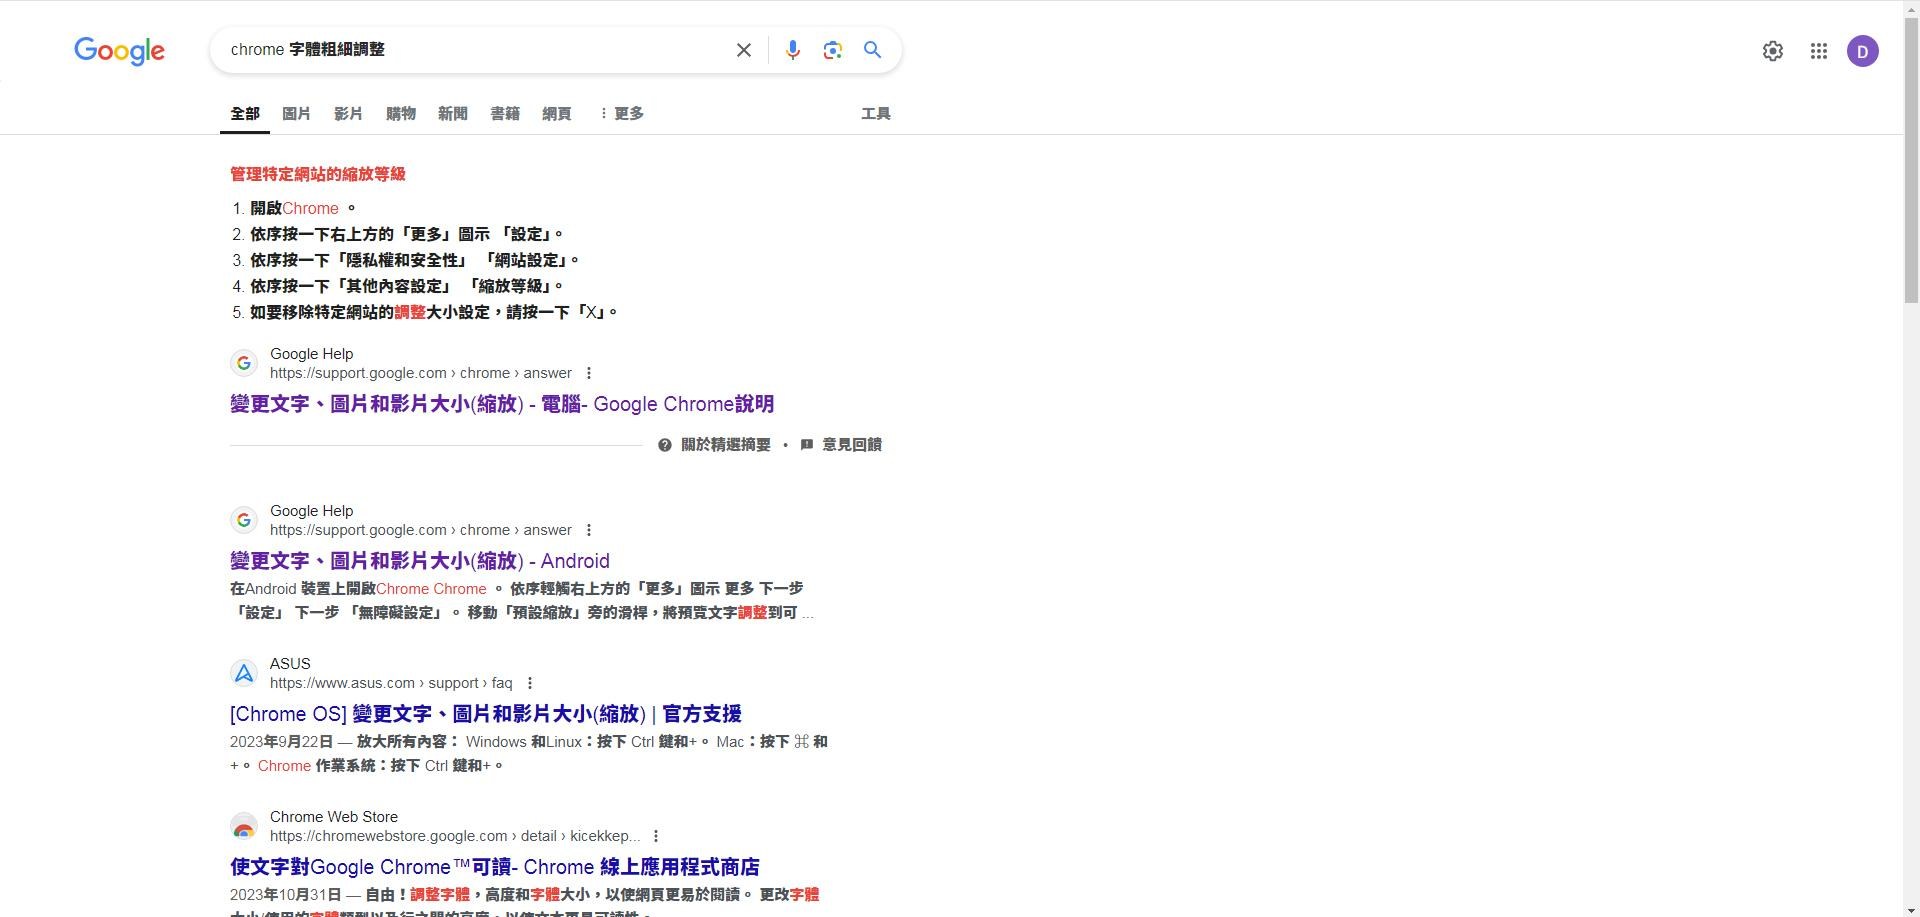
Task: Click the asus.com support faq URL
Action: (x=391, y=683)
